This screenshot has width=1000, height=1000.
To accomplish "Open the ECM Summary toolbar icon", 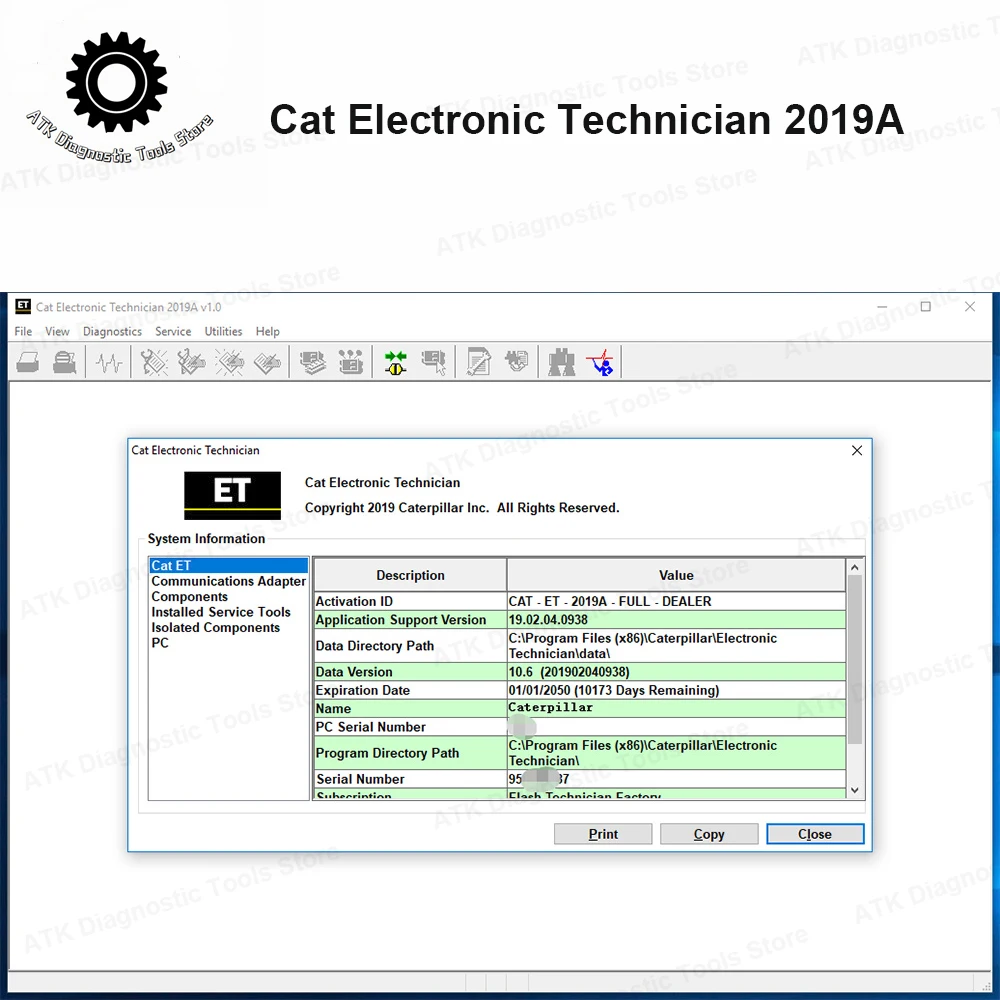I will point(312,362).
